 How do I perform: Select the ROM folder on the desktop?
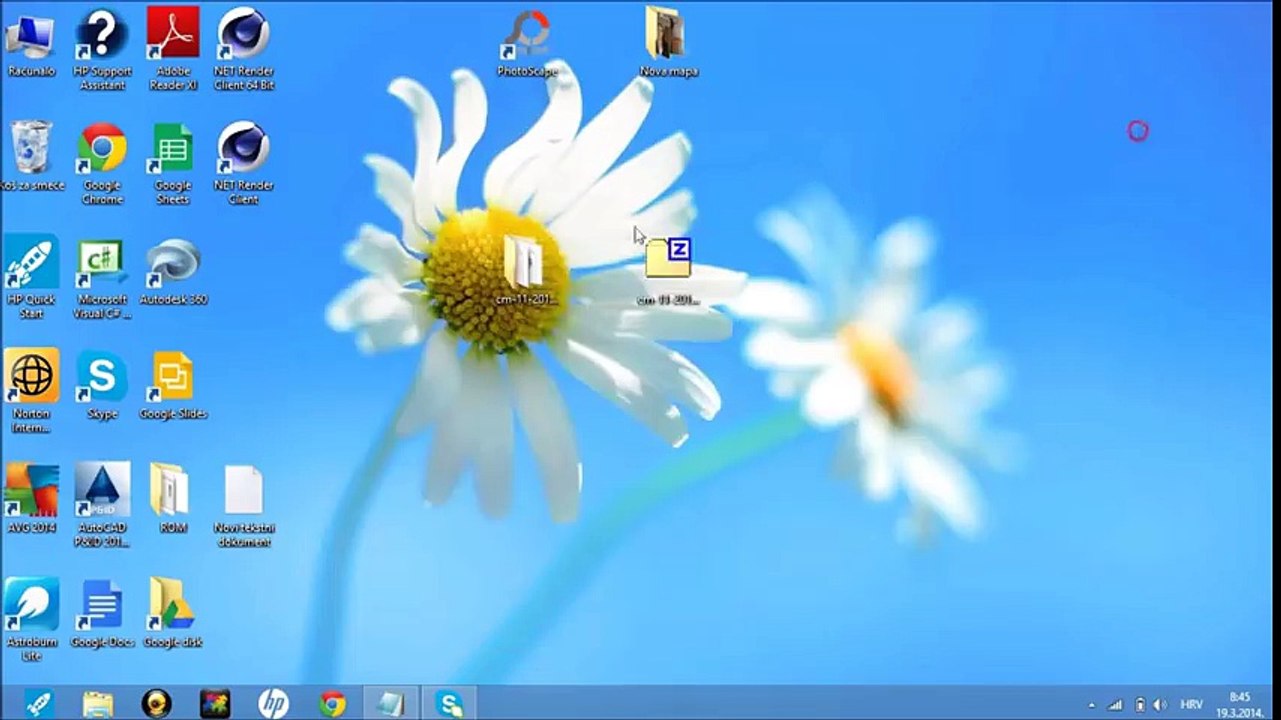coord(173,498)
